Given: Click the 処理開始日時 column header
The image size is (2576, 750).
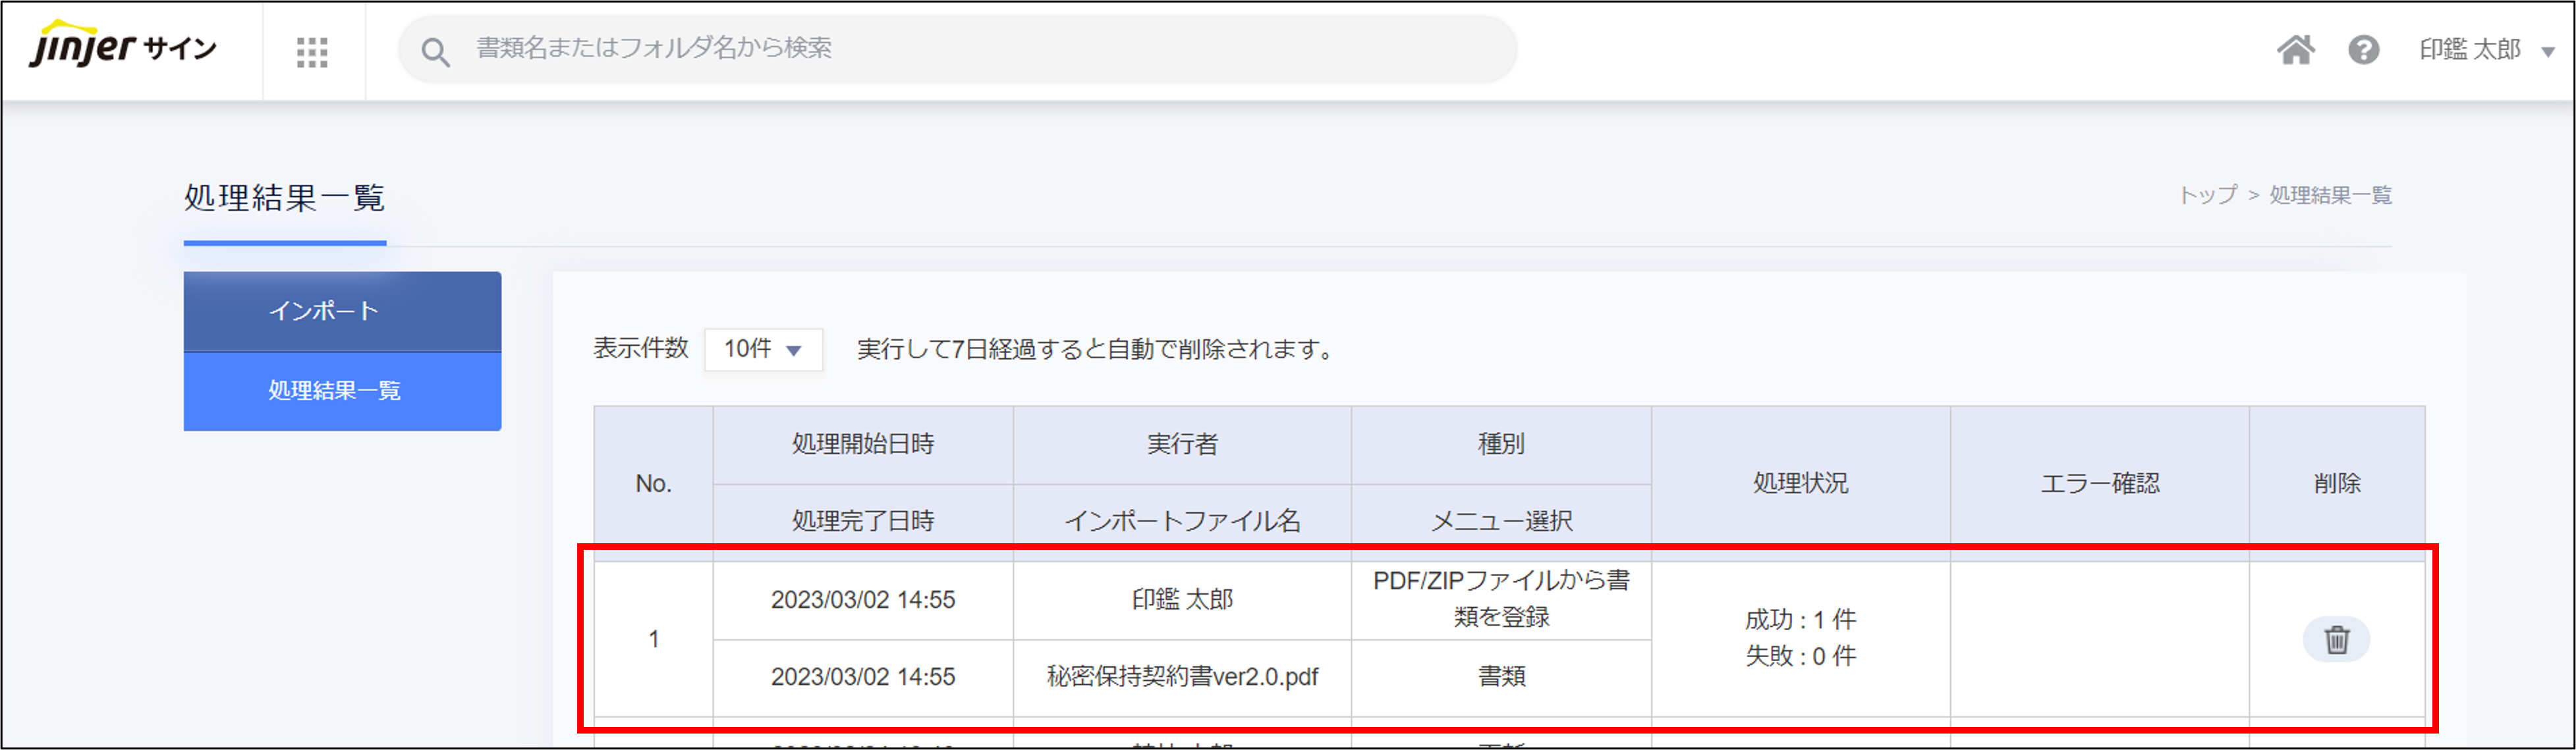Looking at the screenshot, I should [863, 445].
